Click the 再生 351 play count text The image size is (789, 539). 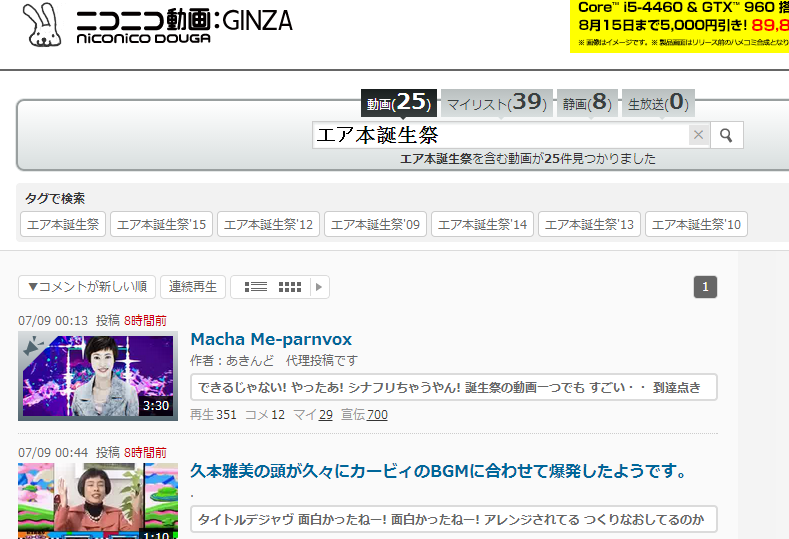point(213,415)
